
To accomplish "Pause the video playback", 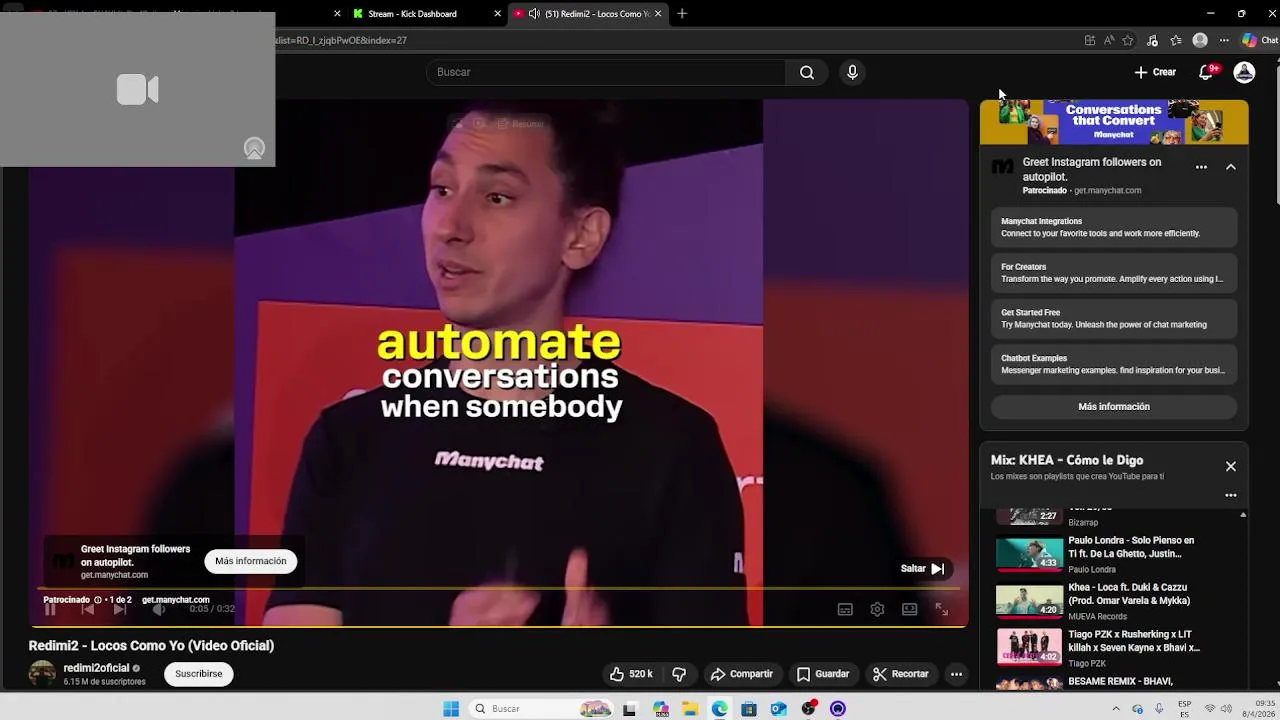I will point(50,609).
